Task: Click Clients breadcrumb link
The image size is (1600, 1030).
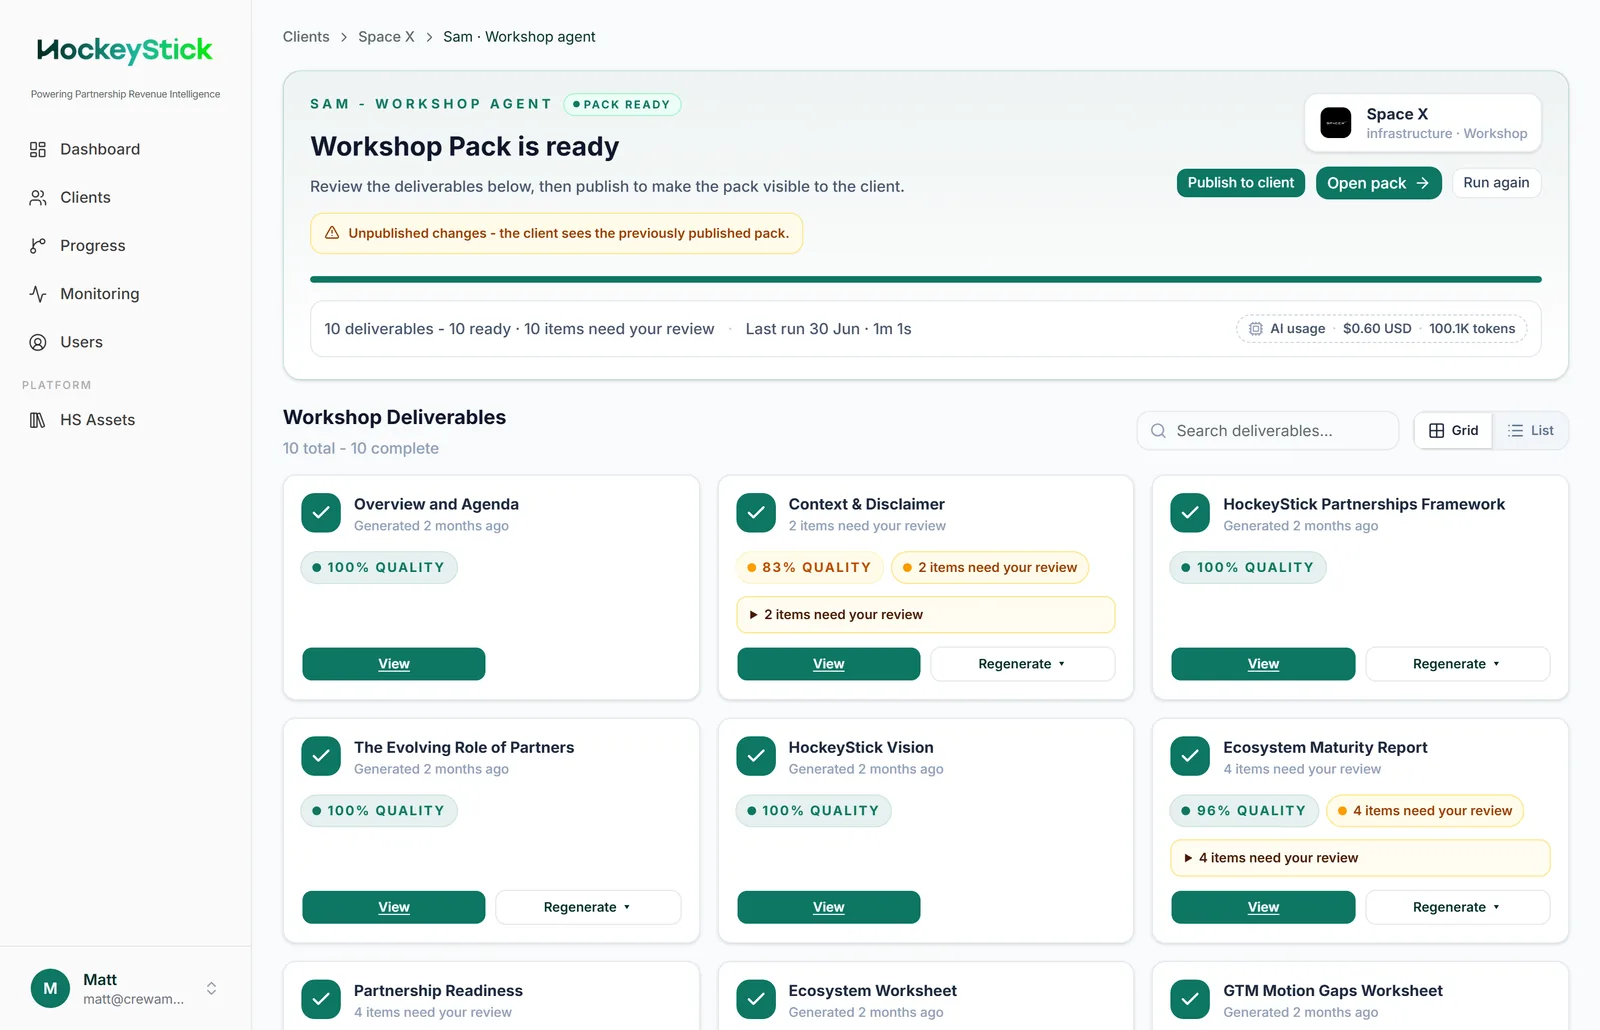Action: 306,37
